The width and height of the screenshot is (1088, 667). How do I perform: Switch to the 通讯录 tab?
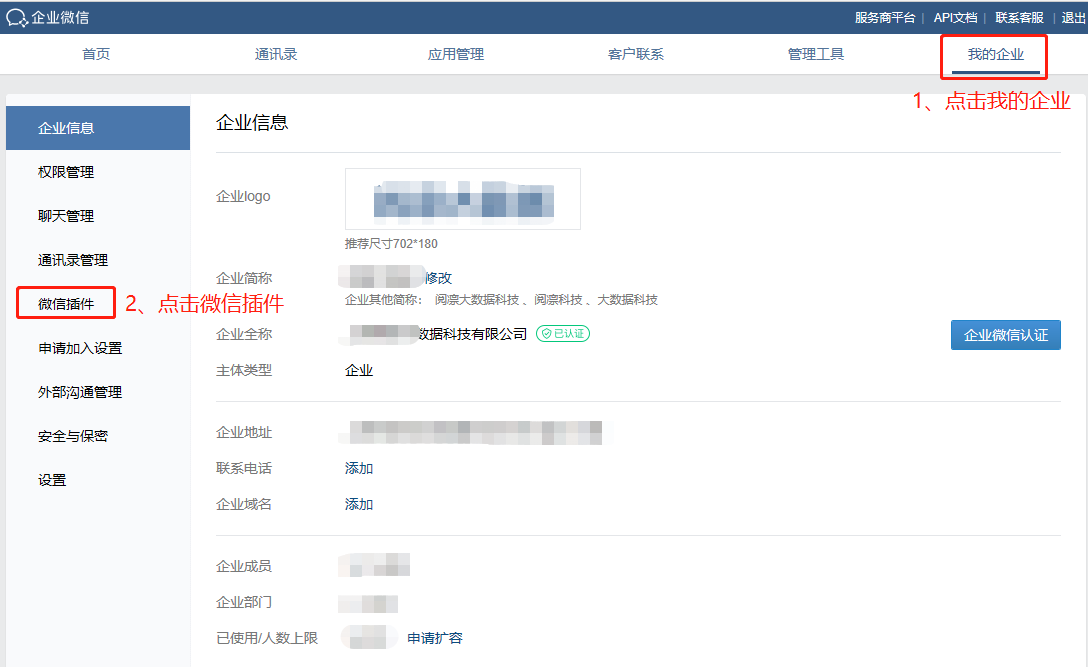click(x=275, y=54)
